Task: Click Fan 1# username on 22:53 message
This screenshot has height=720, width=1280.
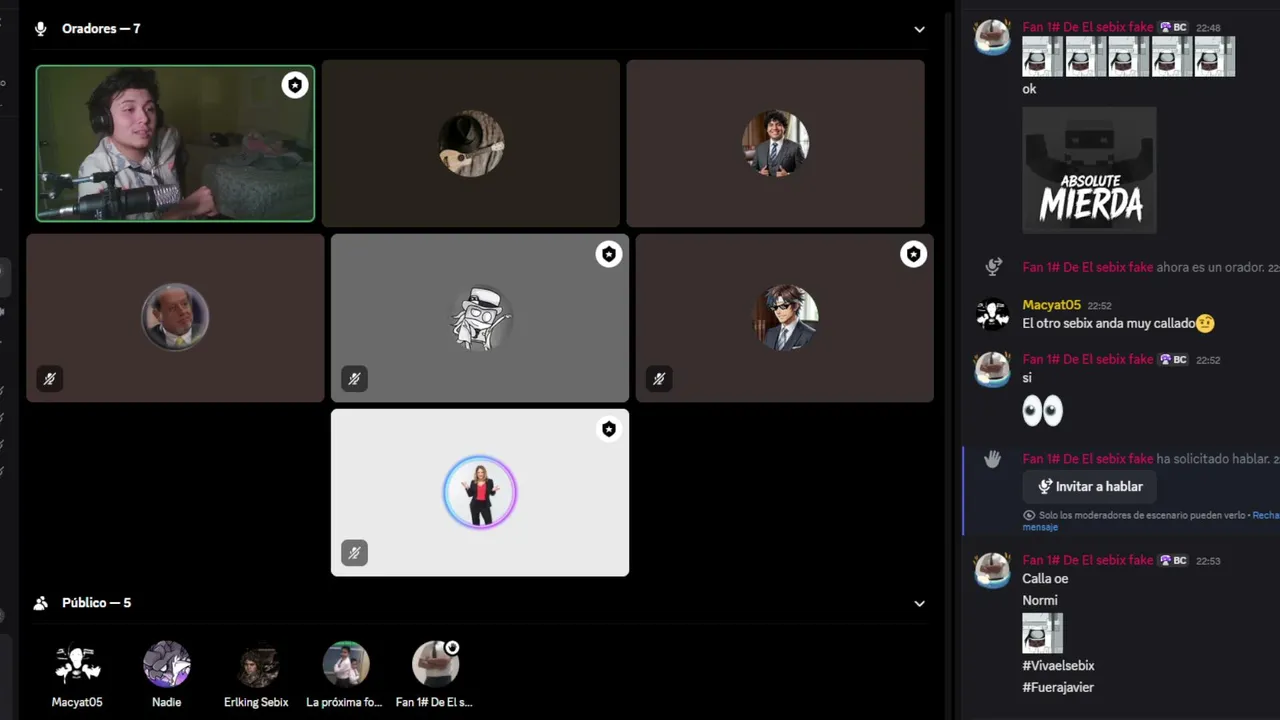Action: point(1088,560)
